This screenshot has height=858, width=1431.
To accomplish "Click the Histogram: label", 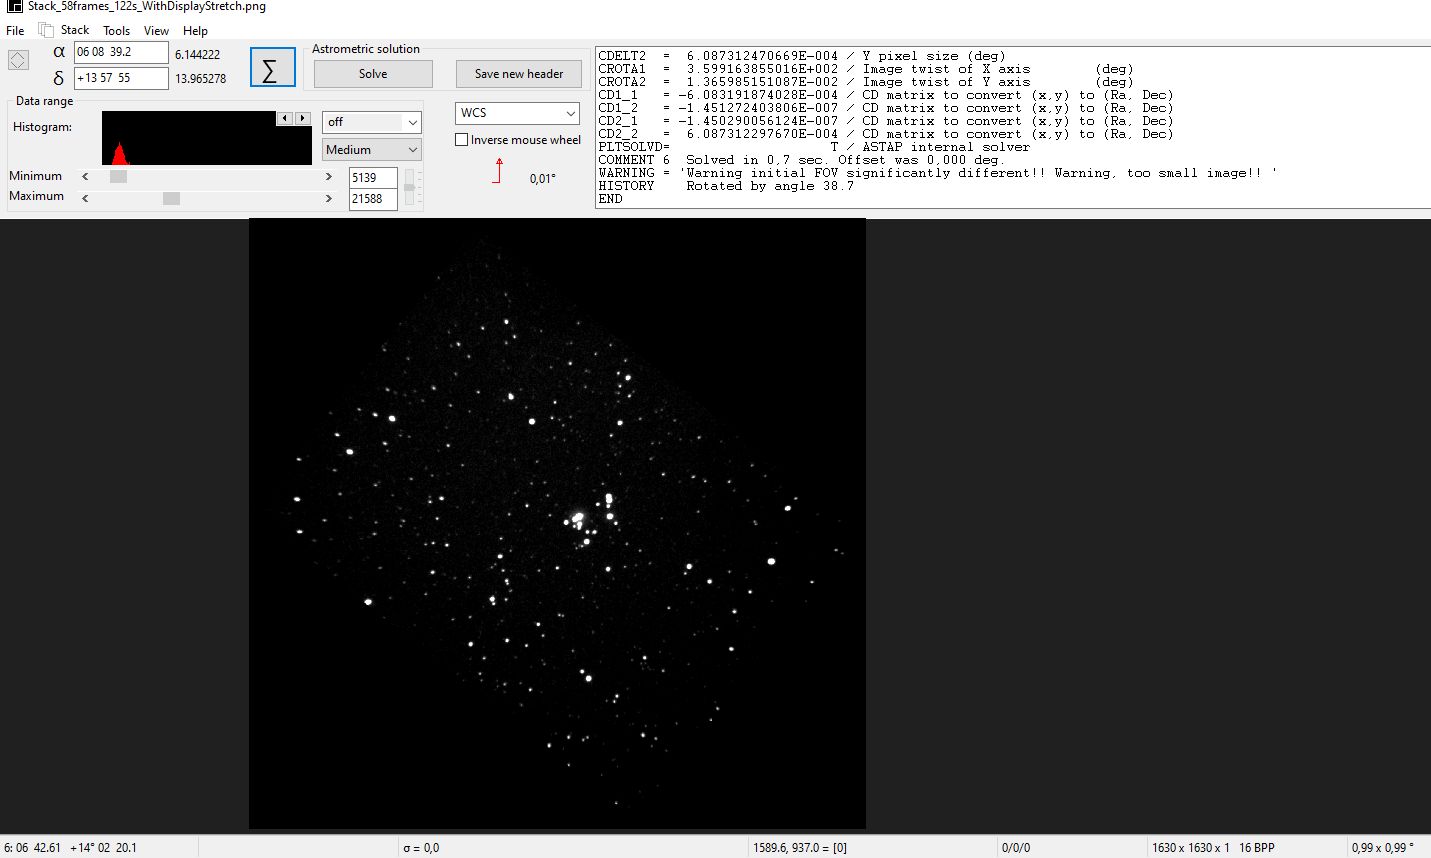I will coord(42,127).
